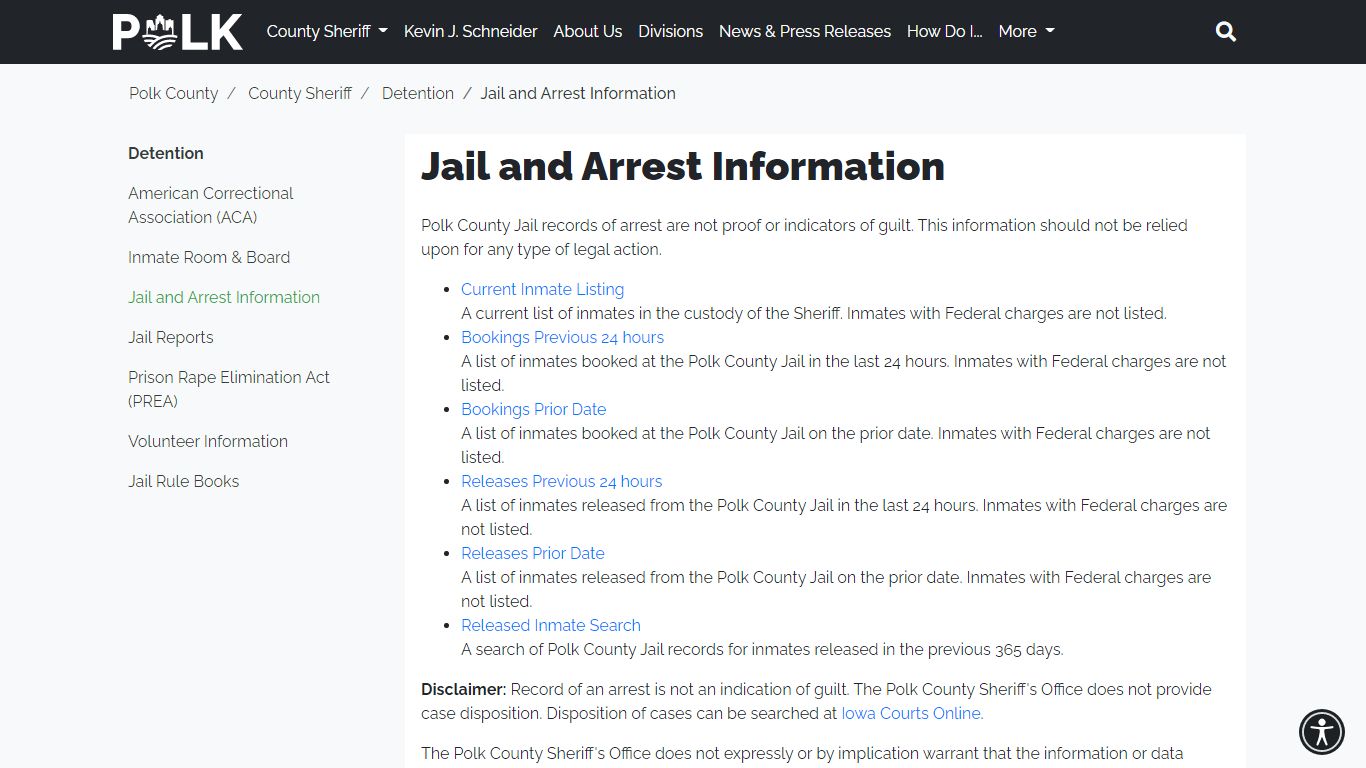The image size is (1366, 768).
Task: Open American Correctional Association (ACA) page
Action: [211, 205]
